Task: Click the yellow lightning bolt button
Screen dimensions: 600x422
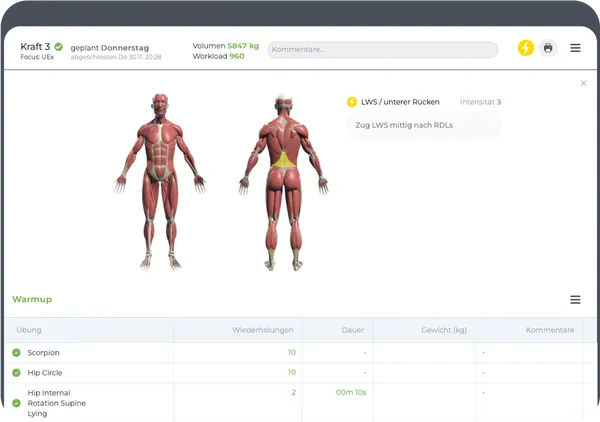Action: 526,48
